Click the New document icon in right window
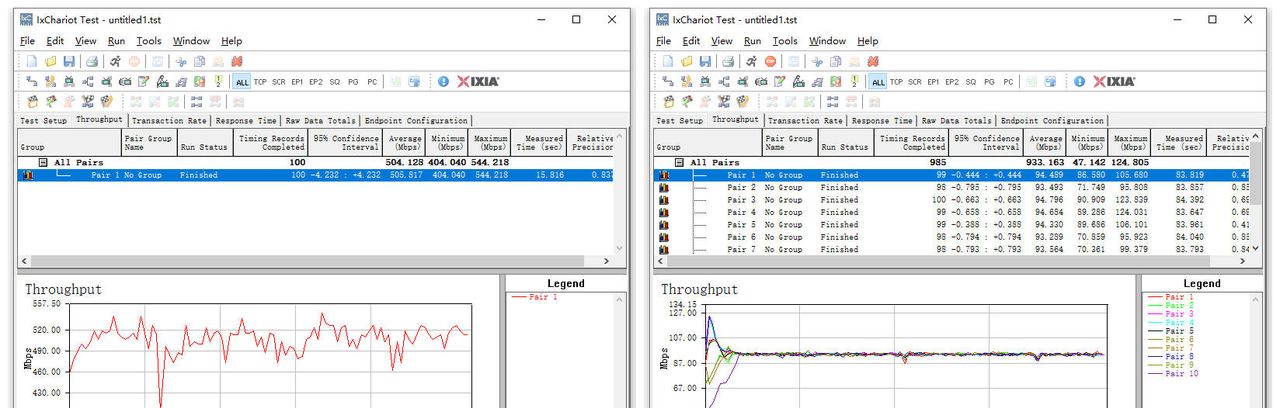Image resolution: width=1280 pixels, height=408 pixels. click(669, 61)
